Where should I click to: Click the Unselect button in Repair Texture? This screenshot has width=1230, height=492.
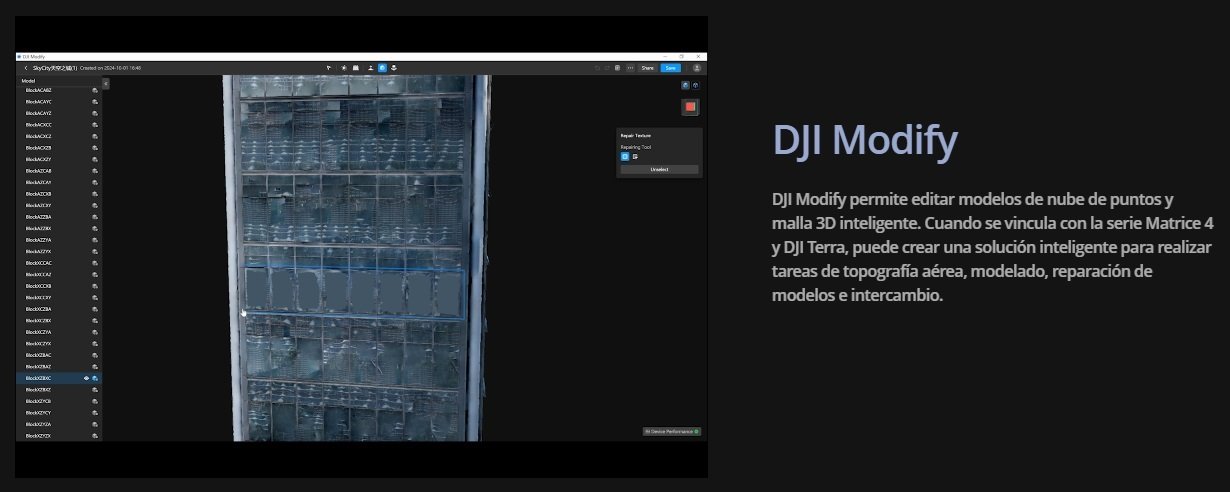tap(659, 170)
